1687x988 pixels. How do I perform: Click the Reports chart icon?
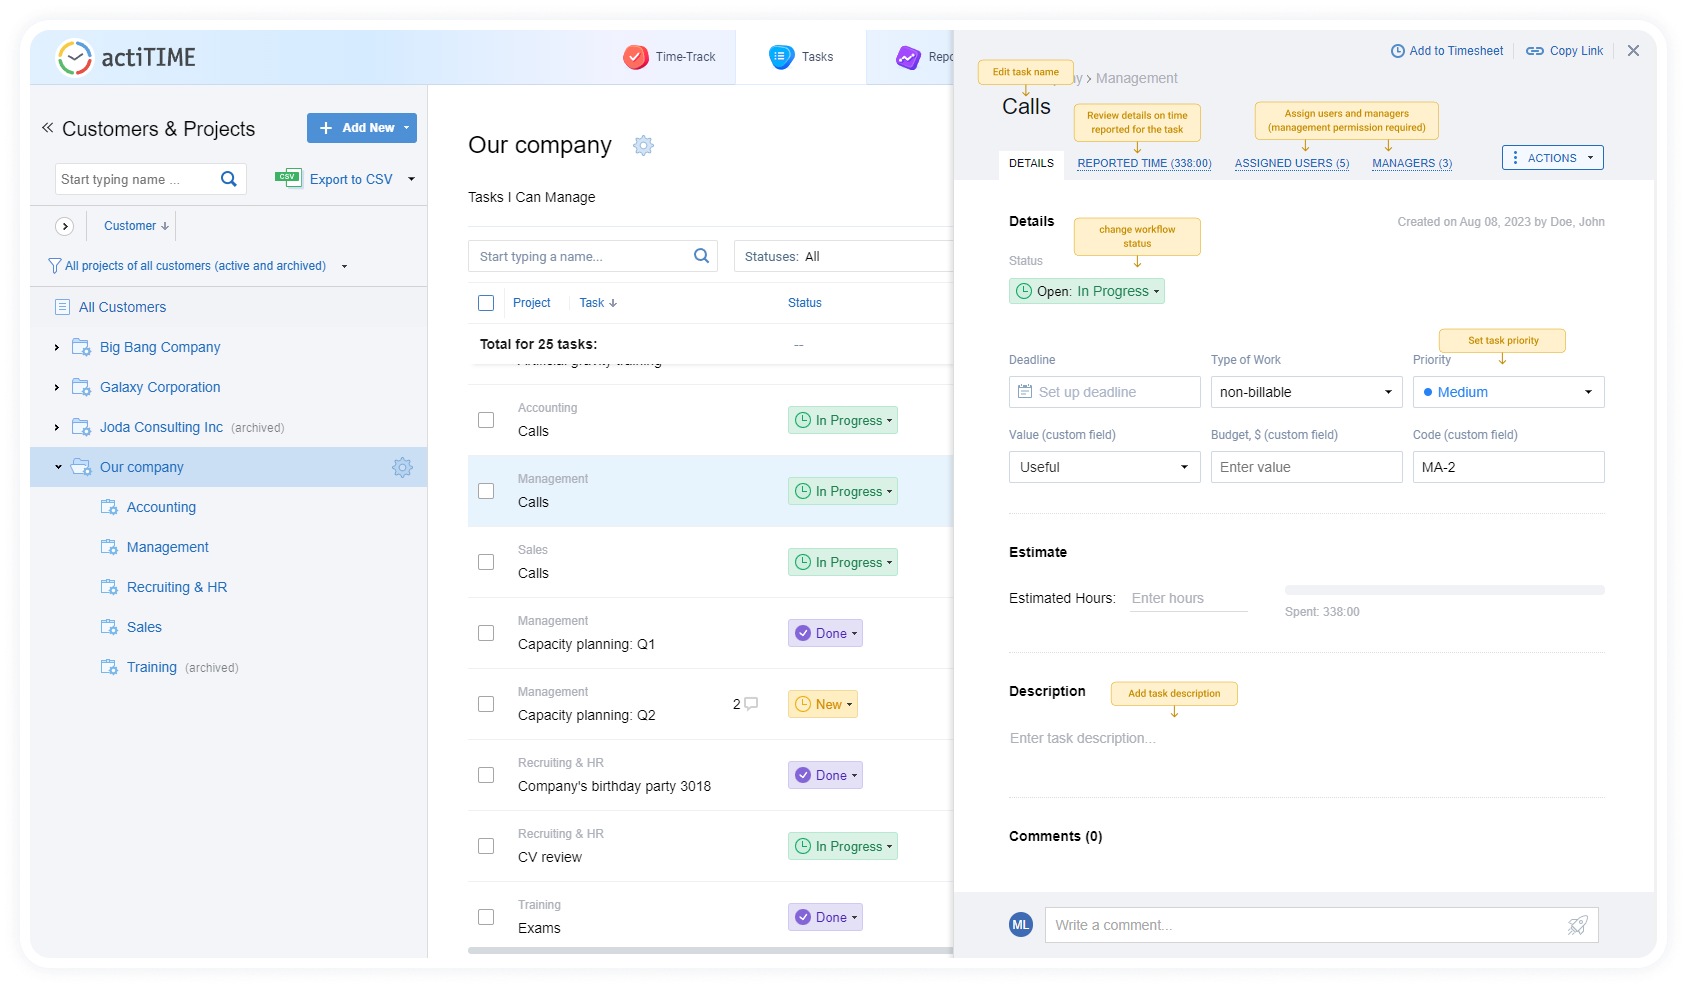coord(908,57)
